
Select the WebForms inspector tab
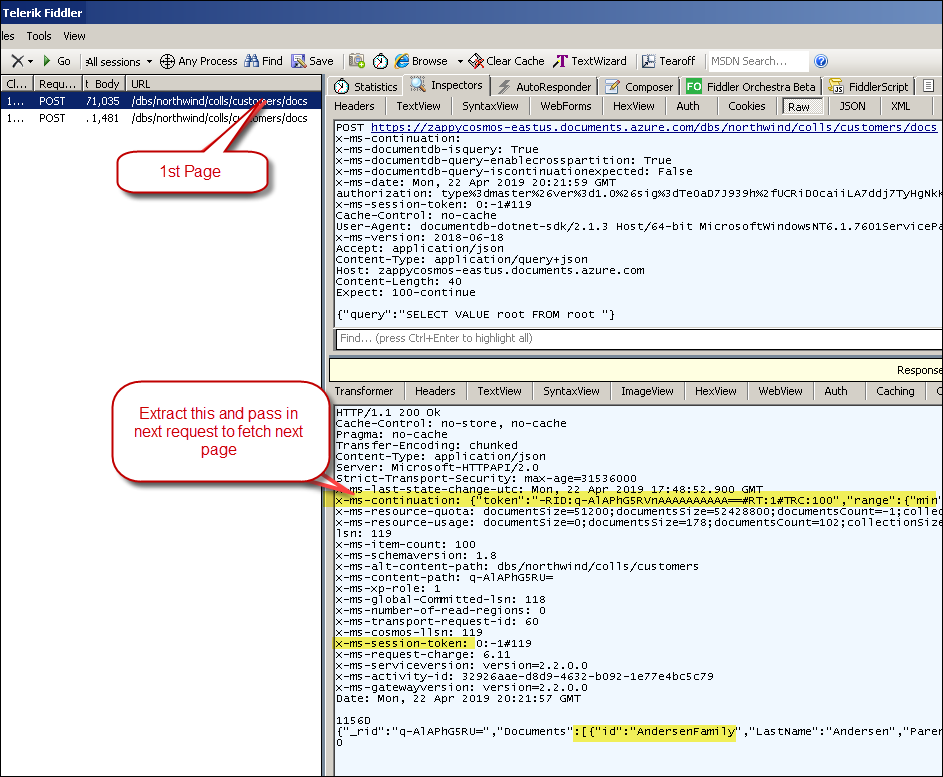565,106
